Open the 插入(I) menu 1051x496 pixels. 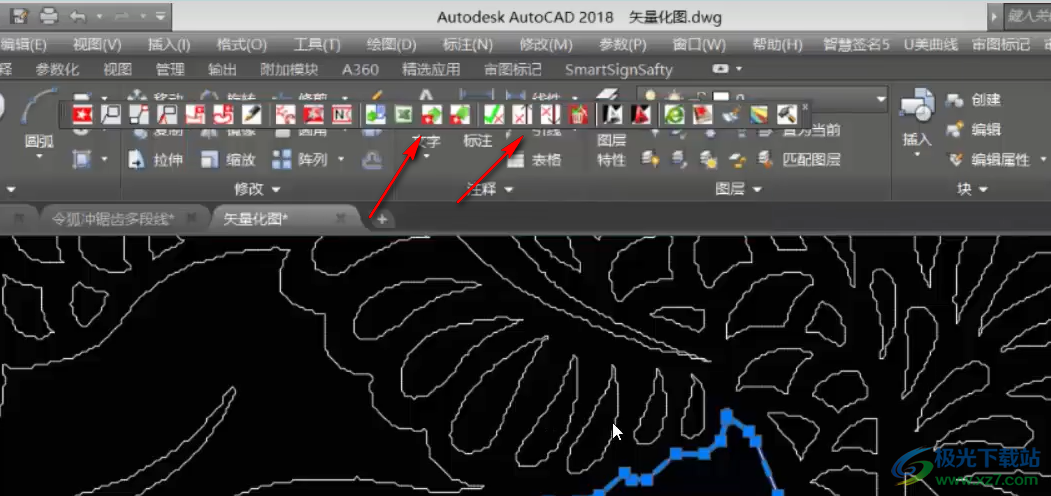tap(169, 45)
